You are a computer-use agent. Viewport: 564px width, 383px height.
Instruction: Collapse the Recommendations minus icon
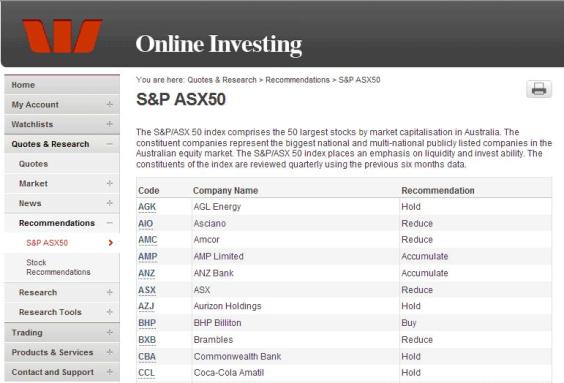(x=110, y=223)
